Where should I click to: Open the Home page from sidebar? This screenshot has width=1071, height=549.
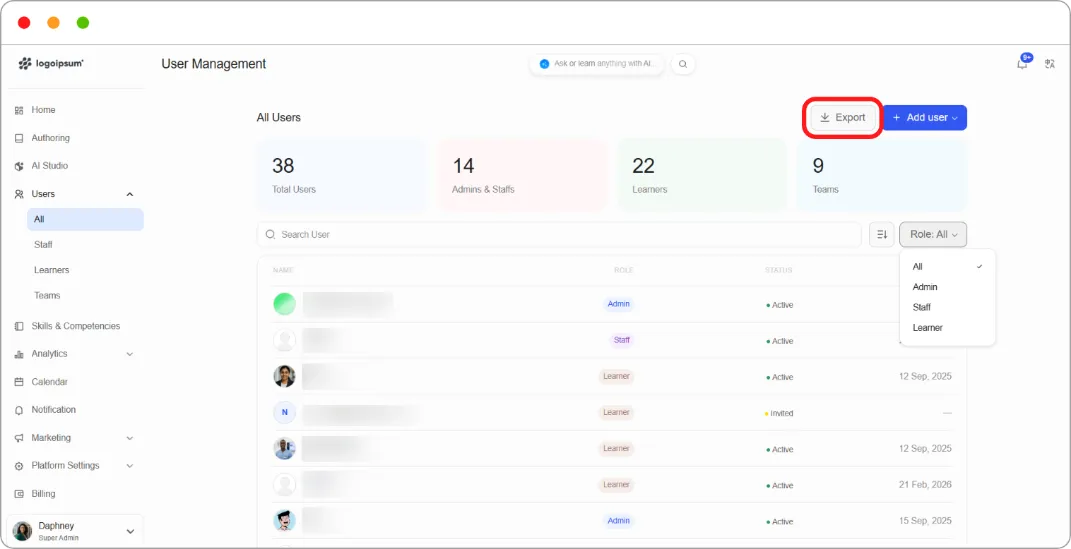click(43, 110)
